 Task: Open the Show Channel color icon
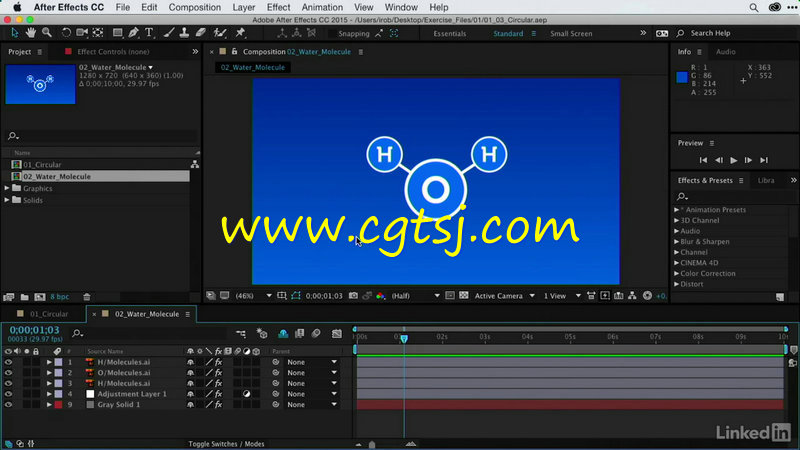pyautogui.click(x=381, y=296)
